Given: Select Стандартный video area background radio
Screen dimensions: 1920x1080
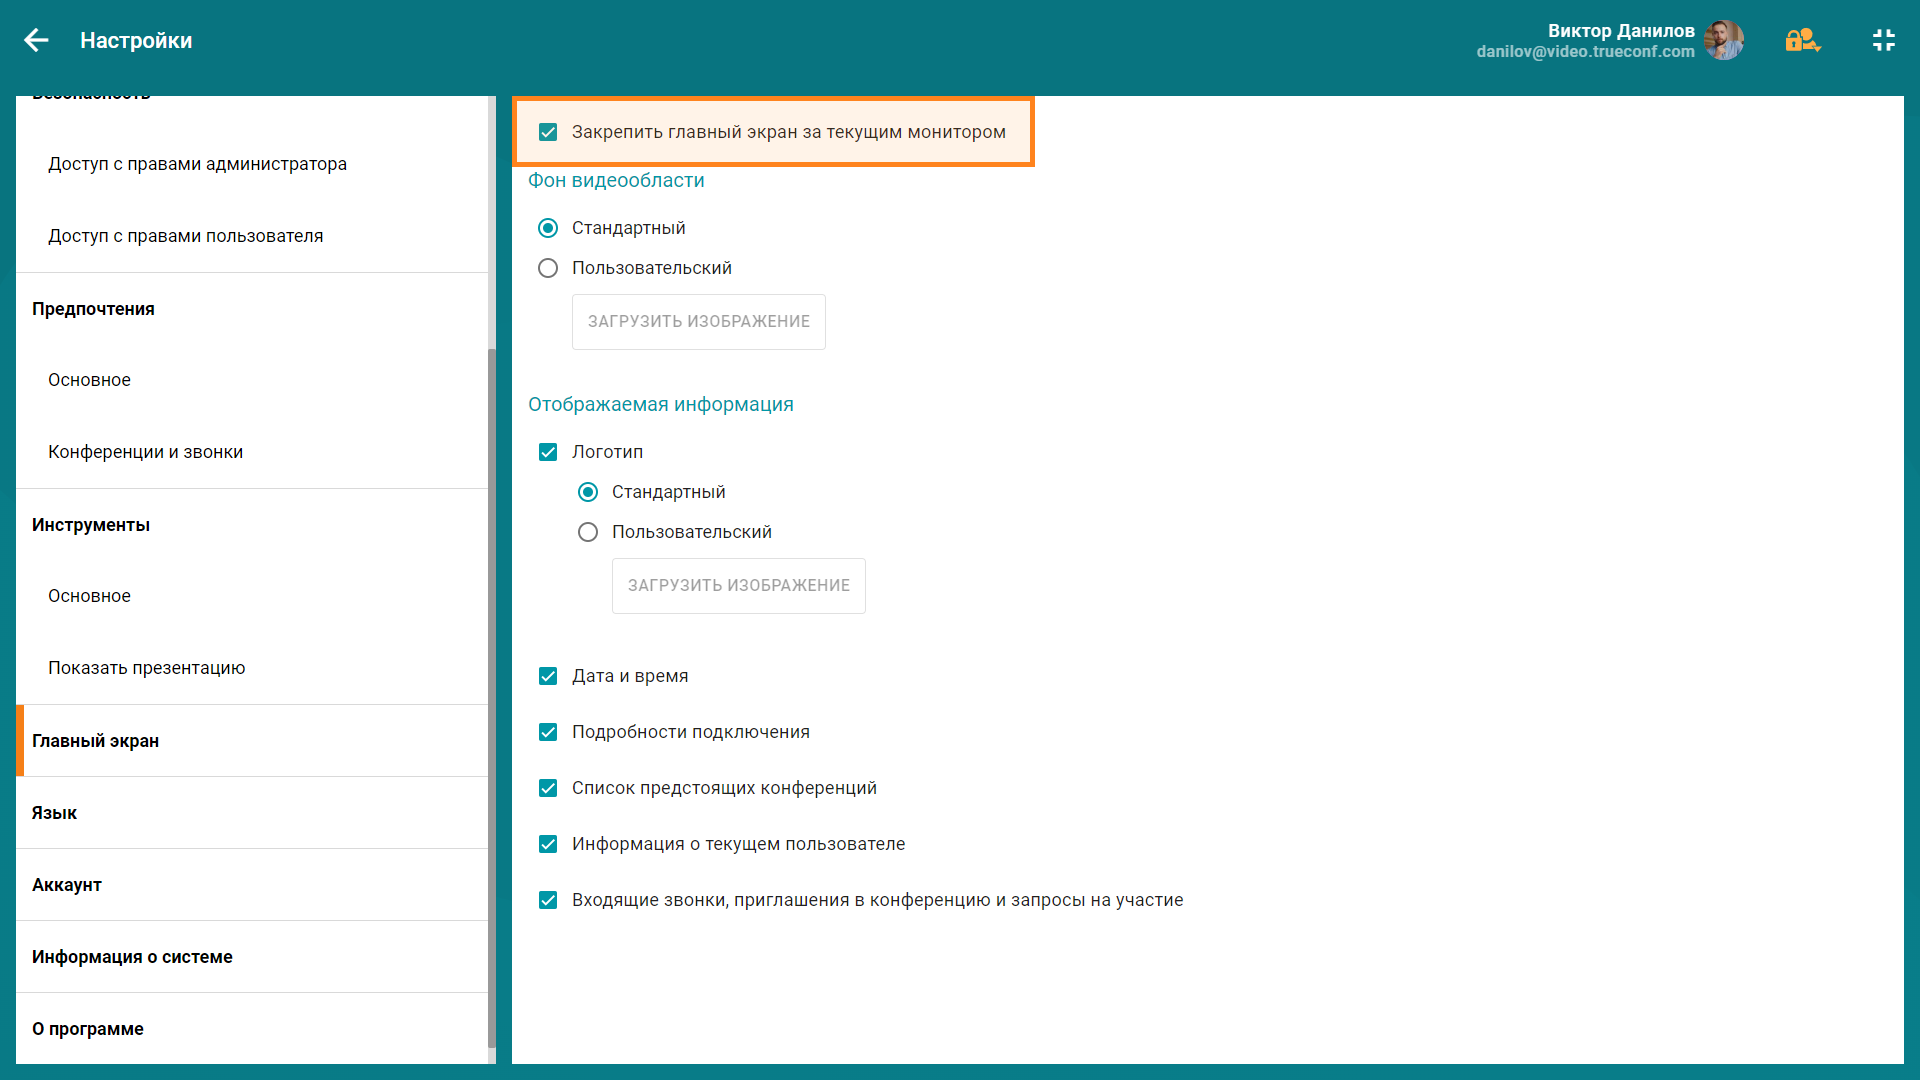Looking at the screenshot, I should point(548,228).
